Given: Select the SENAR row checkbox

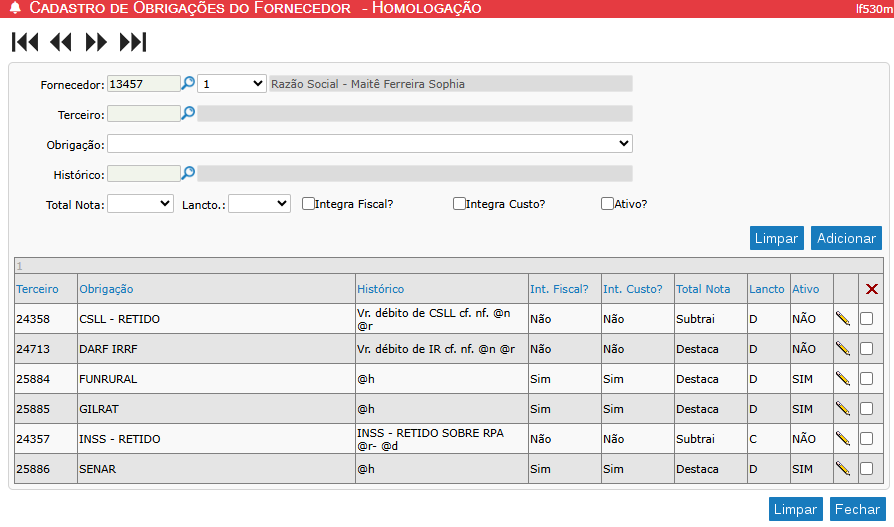Looking at the screenshot, I should click(x=867, y=469).
